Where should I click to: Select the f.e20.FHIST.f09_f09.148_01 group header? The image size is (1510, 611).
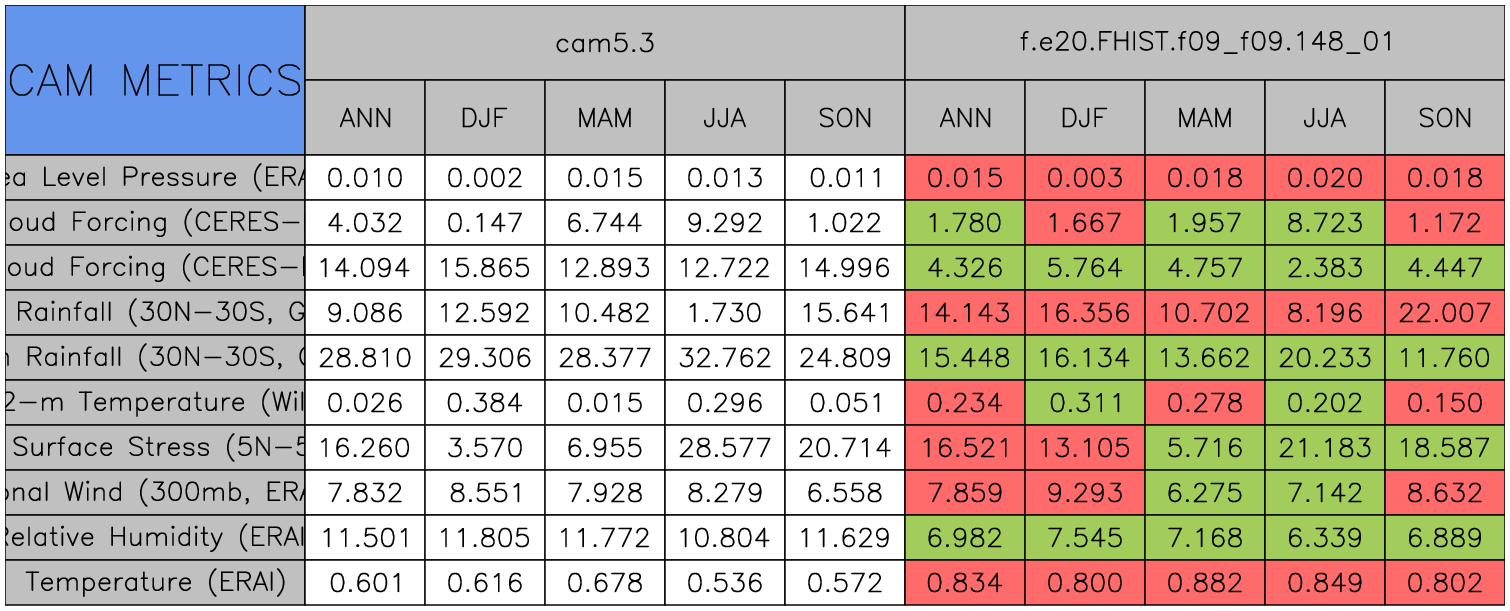pyautogui.click(x=1204, y=43)
